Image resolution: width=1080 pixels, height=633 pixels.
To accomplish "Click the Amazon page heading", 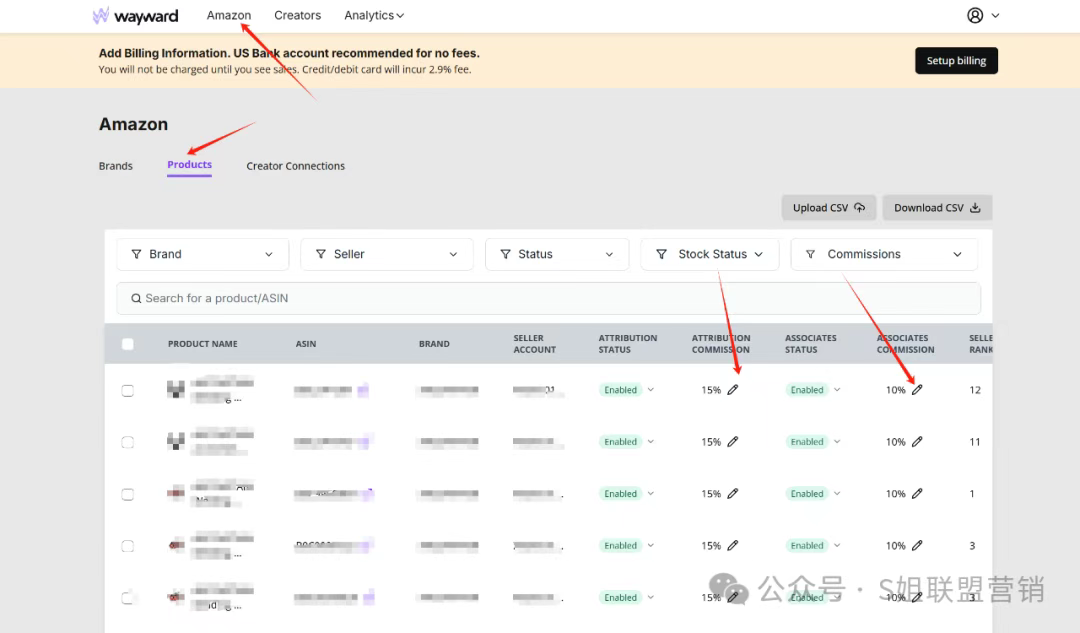I will 134,124.
